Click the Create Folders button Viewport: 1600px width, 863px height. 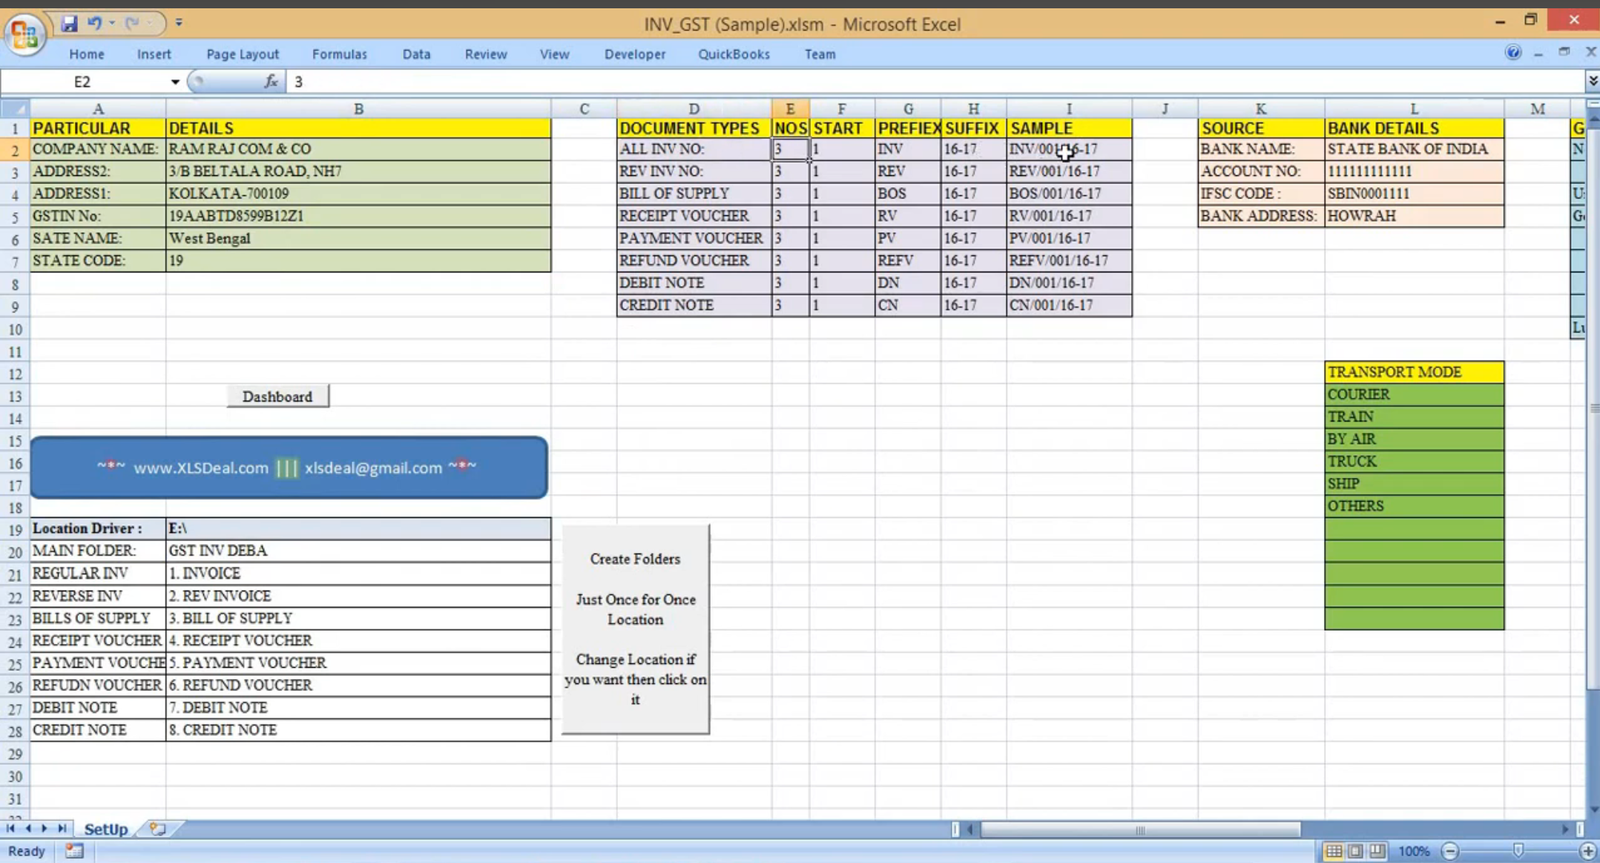(x=635, y=629)
